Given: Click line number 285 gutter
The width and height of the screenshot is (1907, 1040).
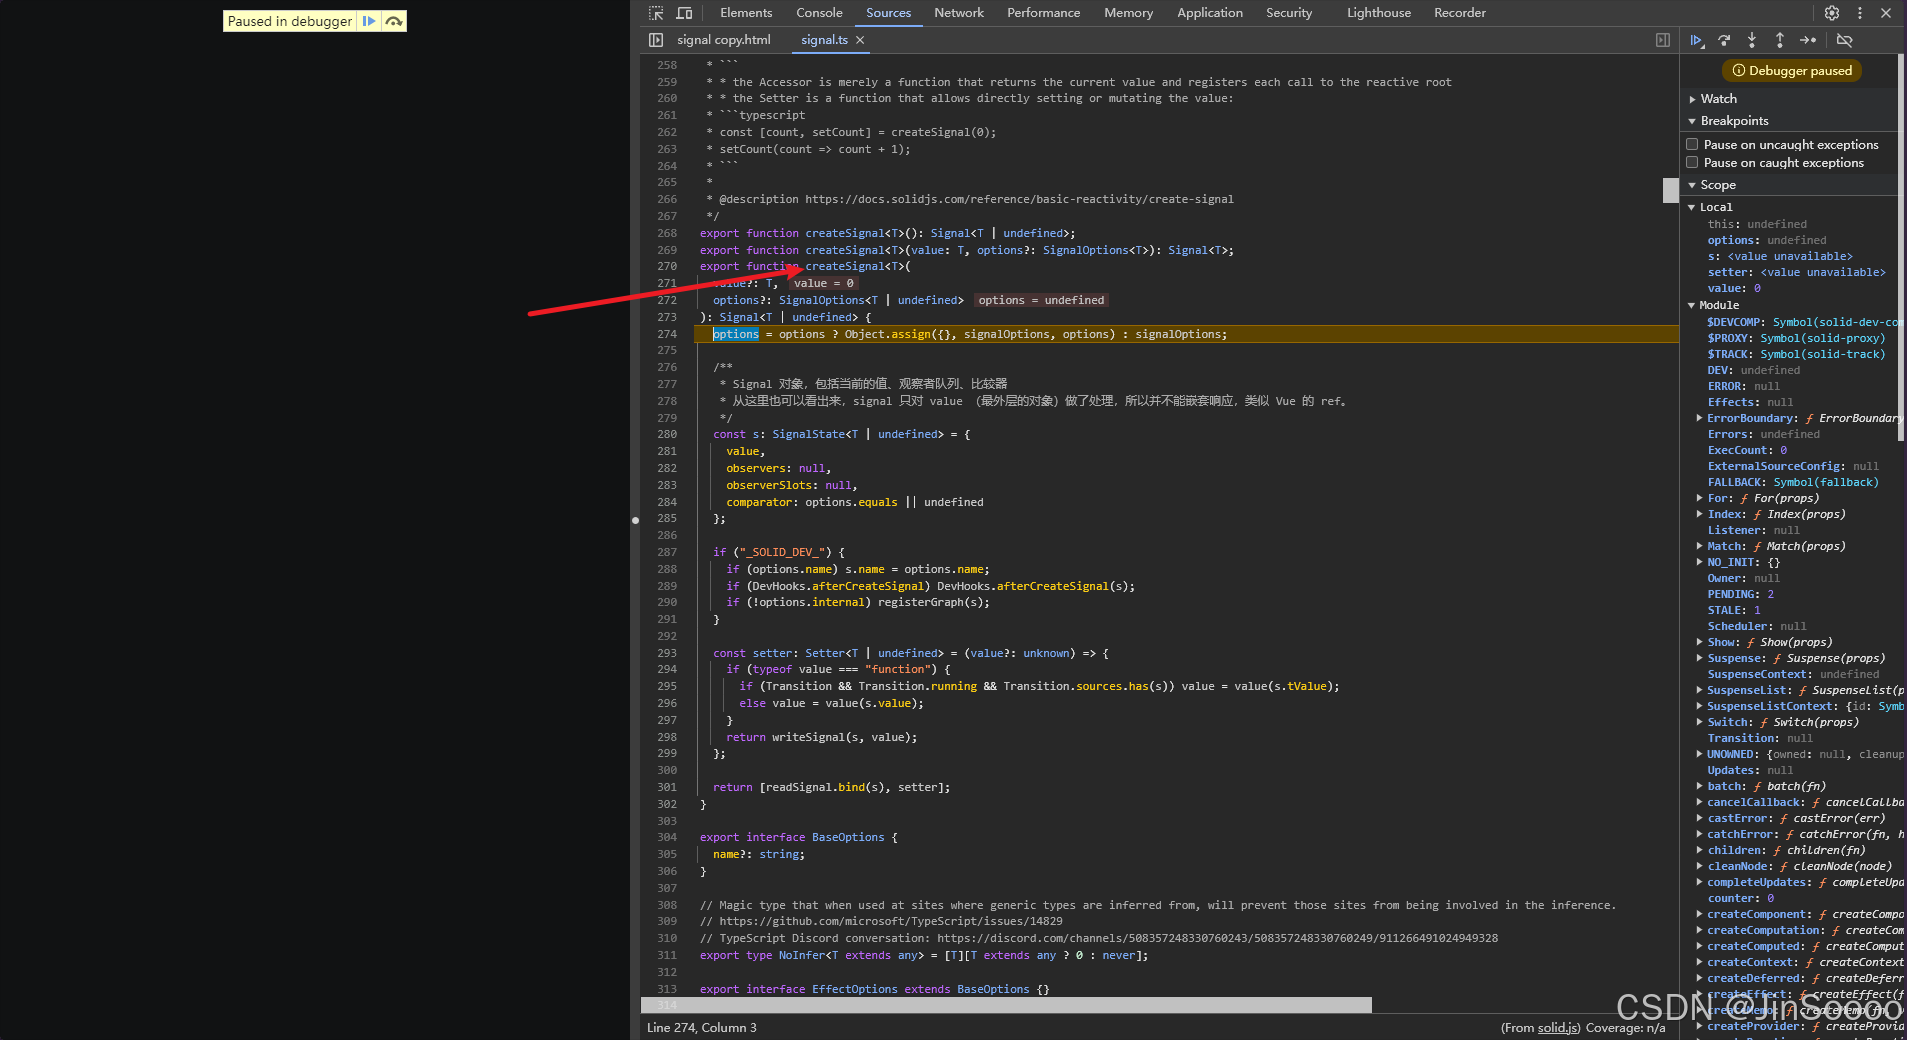Looking at the screenshot, I should (x=666, y=518).
